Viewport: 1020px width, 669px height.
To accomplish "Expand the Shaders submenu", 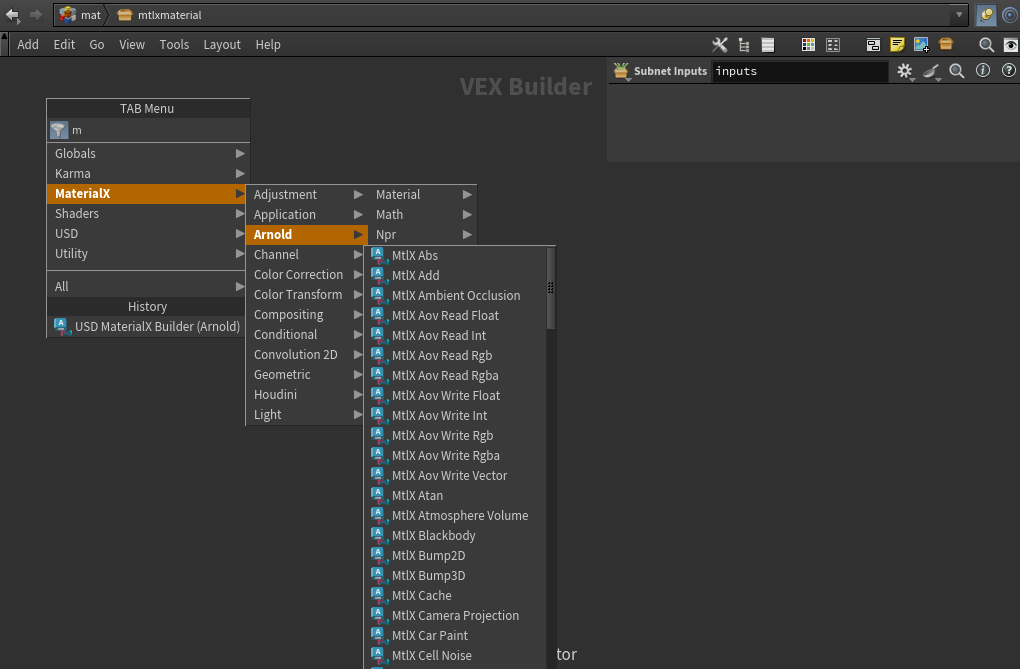I will pos(148,213).
